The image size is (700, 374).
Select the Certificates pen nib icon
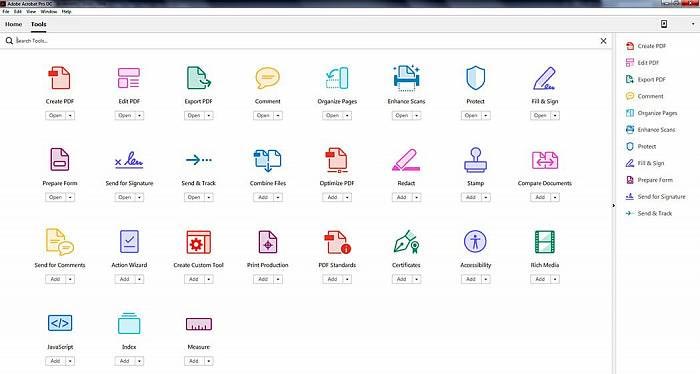click(x=406, y=242)
